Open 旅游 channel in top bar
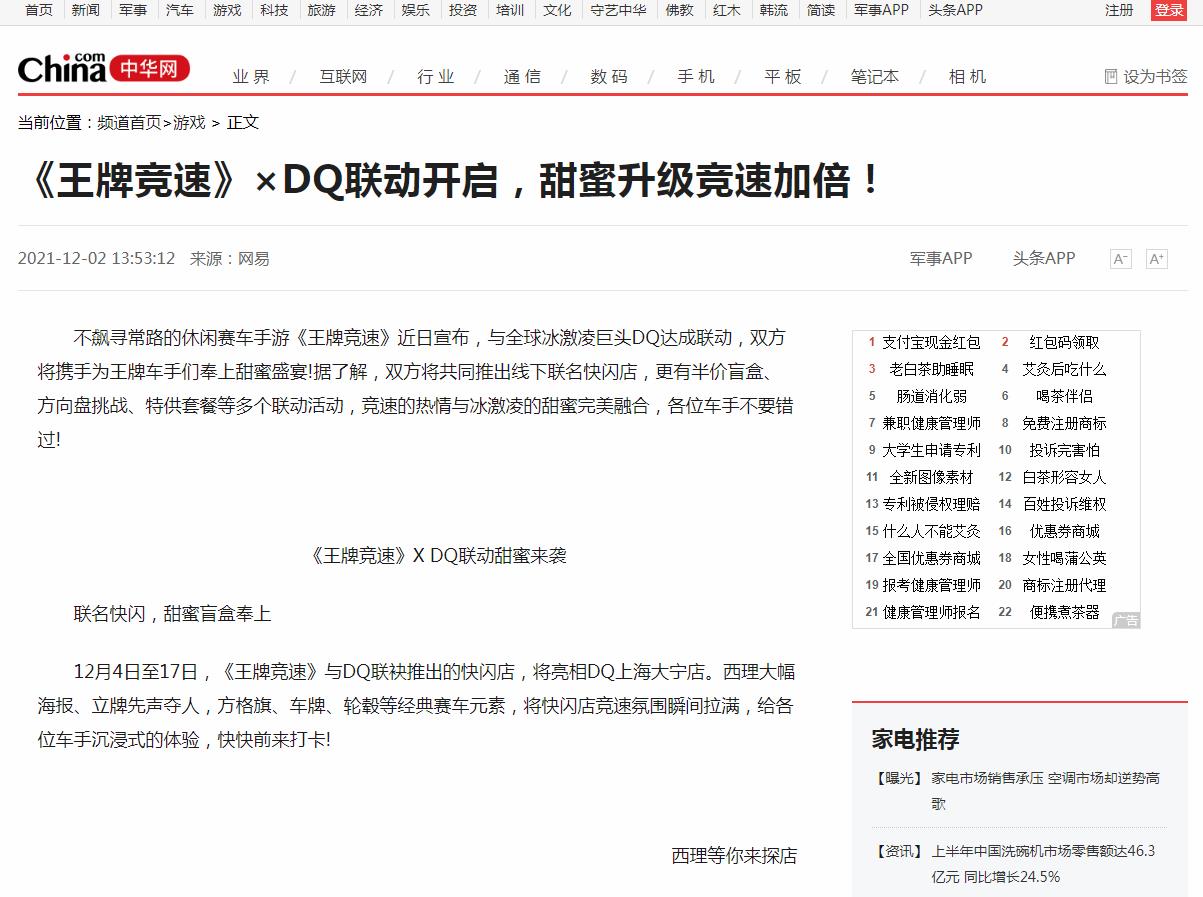1203x897 pixels. (x=321, y=10)
